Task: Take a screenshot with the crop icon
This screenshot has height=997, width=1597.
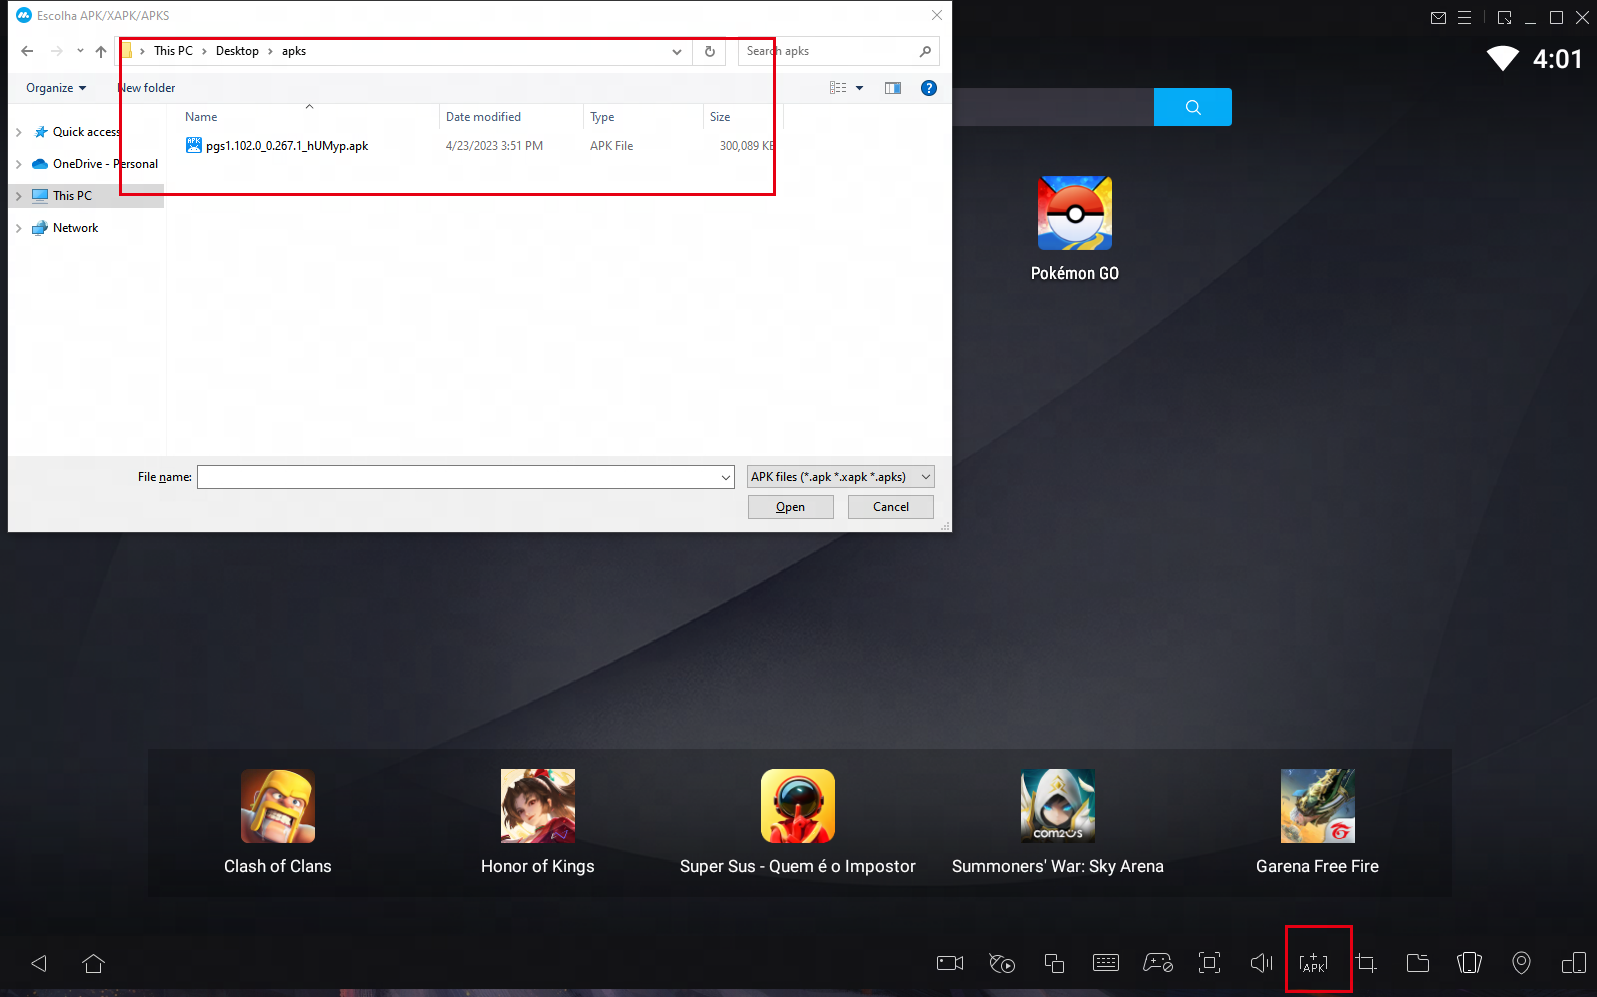Action: (1366, 963)
